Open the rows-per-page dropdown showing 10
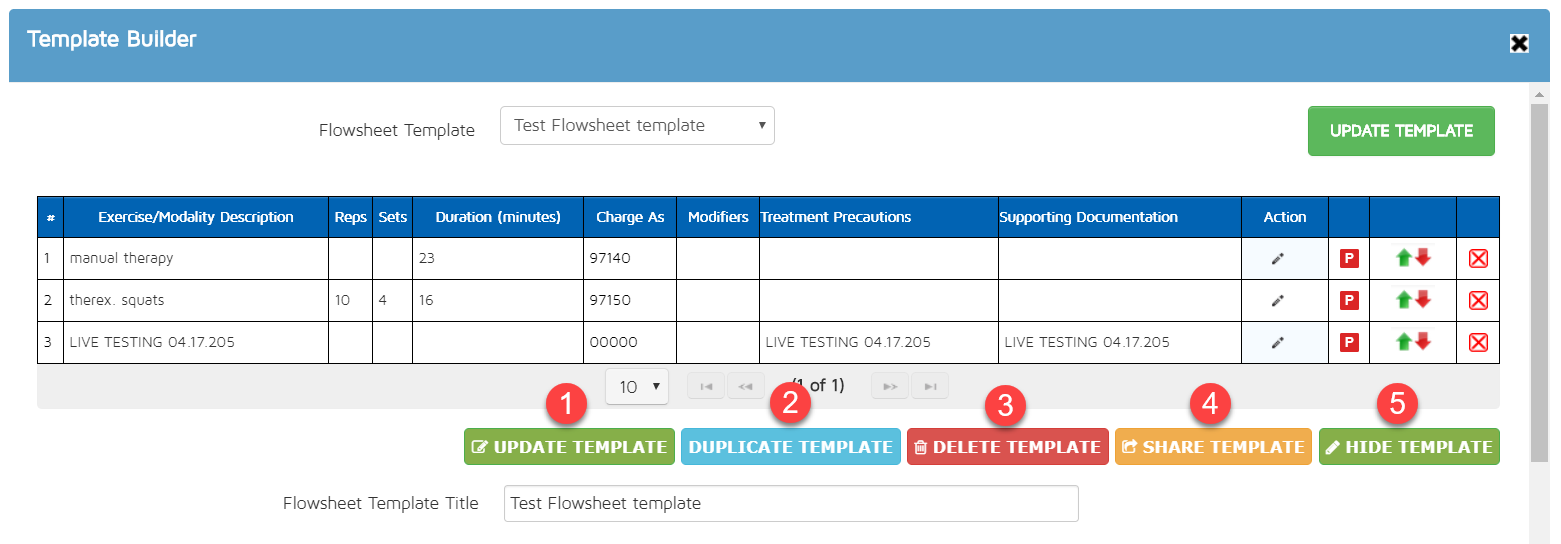Image resolution: width=1561 pixels, height=544 pixels. (x=637, y=386)
